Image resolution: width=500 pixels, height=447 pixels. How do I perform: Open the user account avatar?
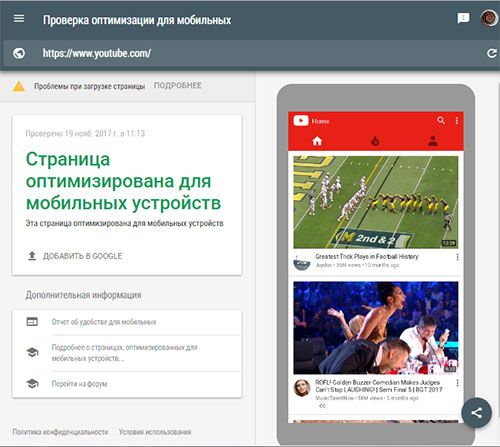coord(489,18)
